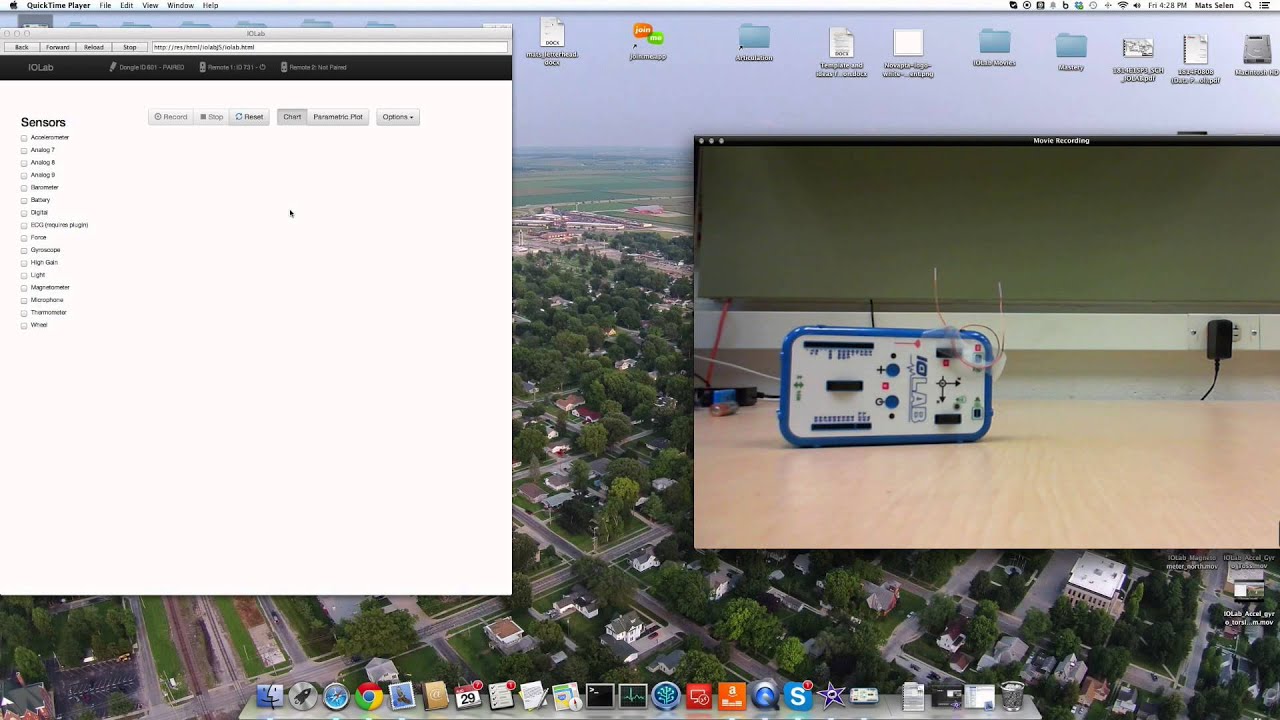Image resolution: width=1280 pixels, height=720 pixels.
Task: Tick the Accelerometer sensor checkbox
Action: click(24, 138)
